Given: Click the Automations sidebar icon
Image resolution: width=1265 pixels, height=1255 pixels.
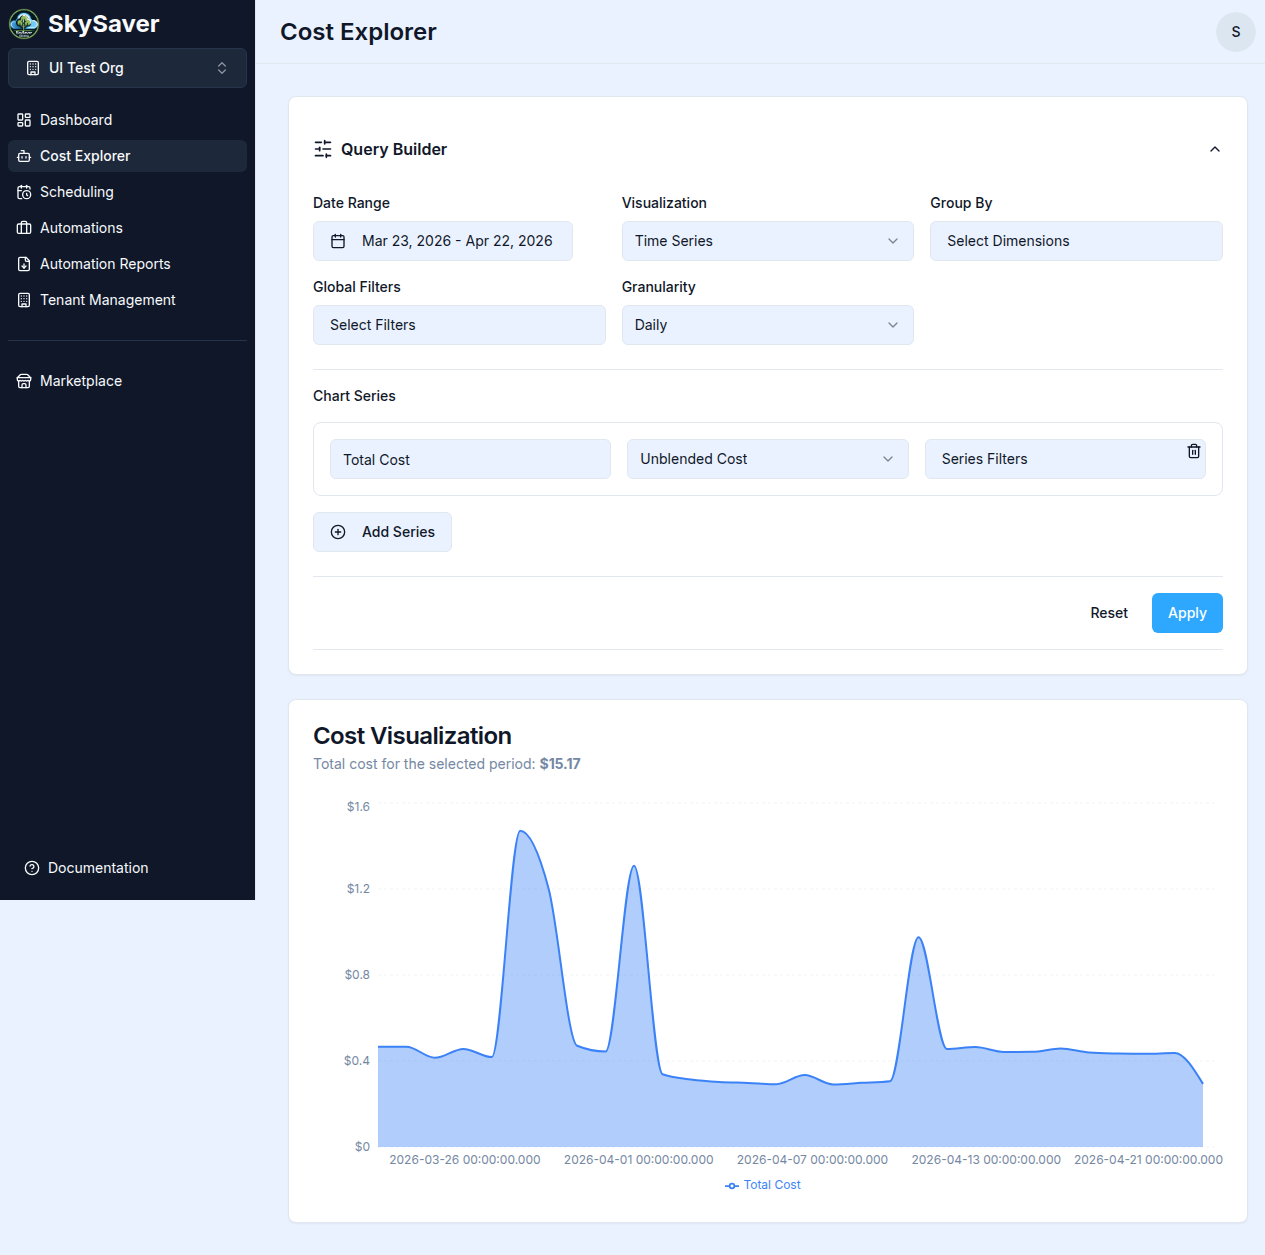Looking at the screenshot, I should pyautogui.click(x=24, y=228).
